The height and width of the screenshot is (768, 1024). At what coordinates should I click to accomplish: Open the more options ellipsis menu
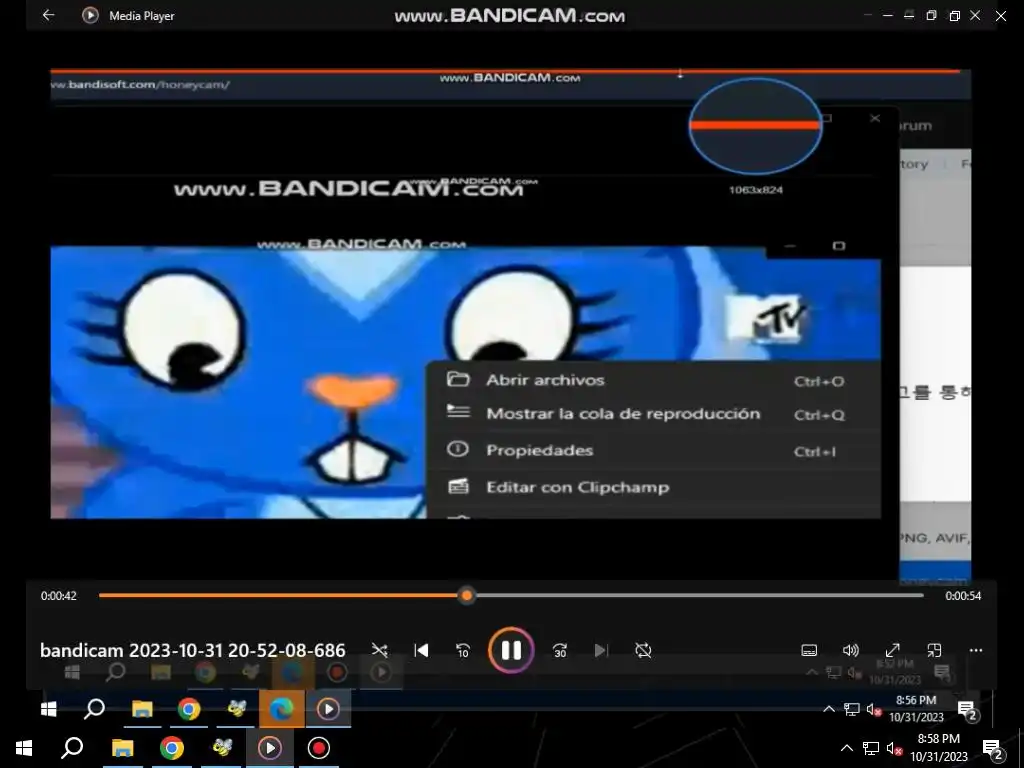point(976,650)
